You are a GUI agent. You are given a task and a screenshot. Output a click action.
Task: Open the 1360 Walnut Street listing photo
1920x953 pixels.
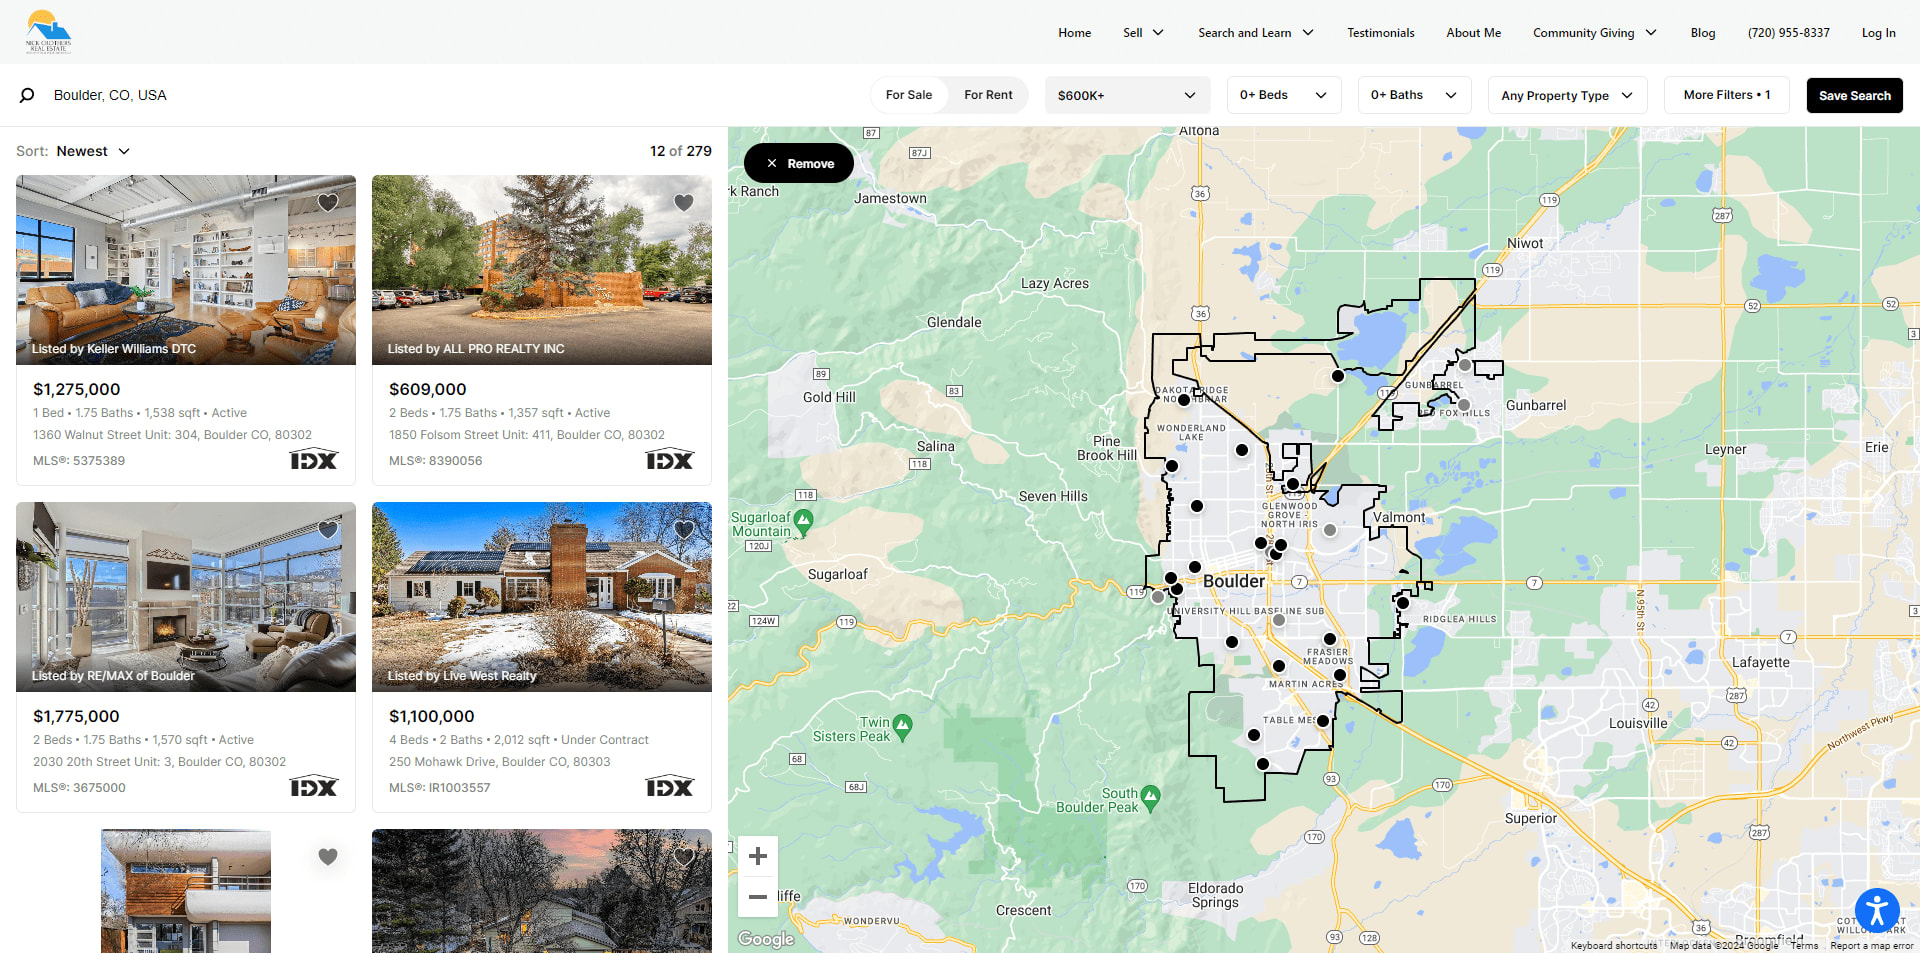(x=186, y=270)
